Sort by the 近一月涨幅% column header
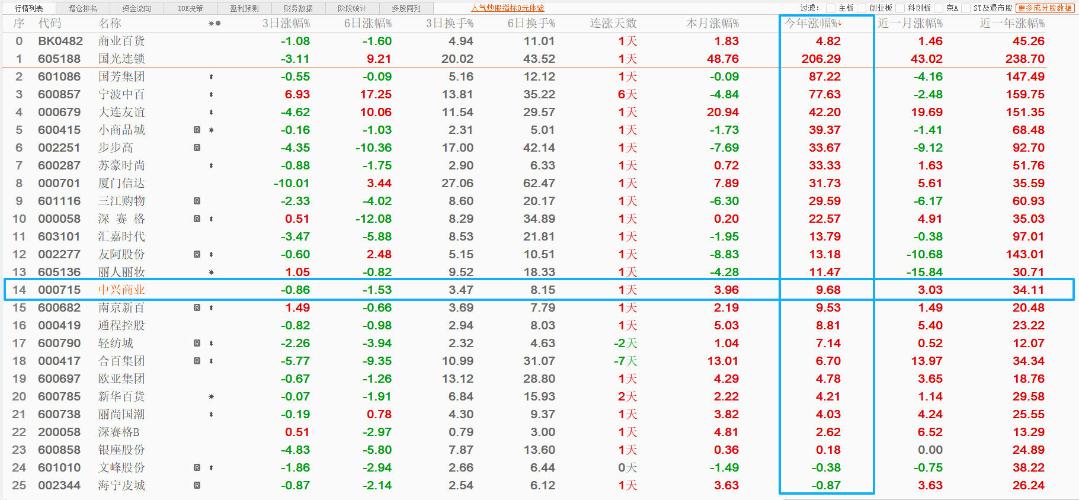1079x500 pixels. [910, 23]
